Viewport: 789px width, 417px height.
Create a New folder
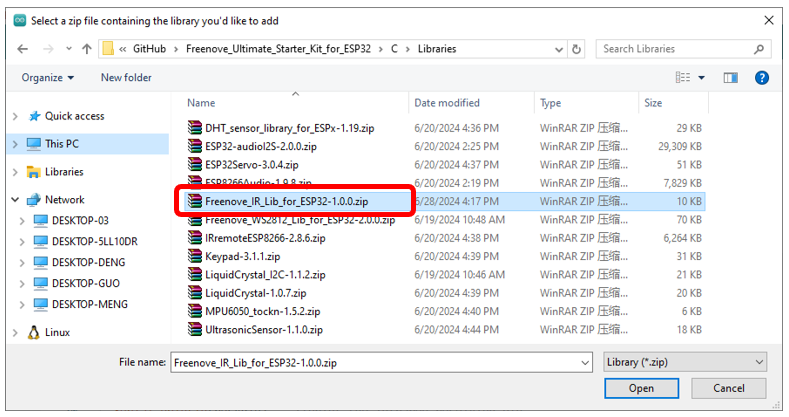pyautogui.click(x=126, y=77)
